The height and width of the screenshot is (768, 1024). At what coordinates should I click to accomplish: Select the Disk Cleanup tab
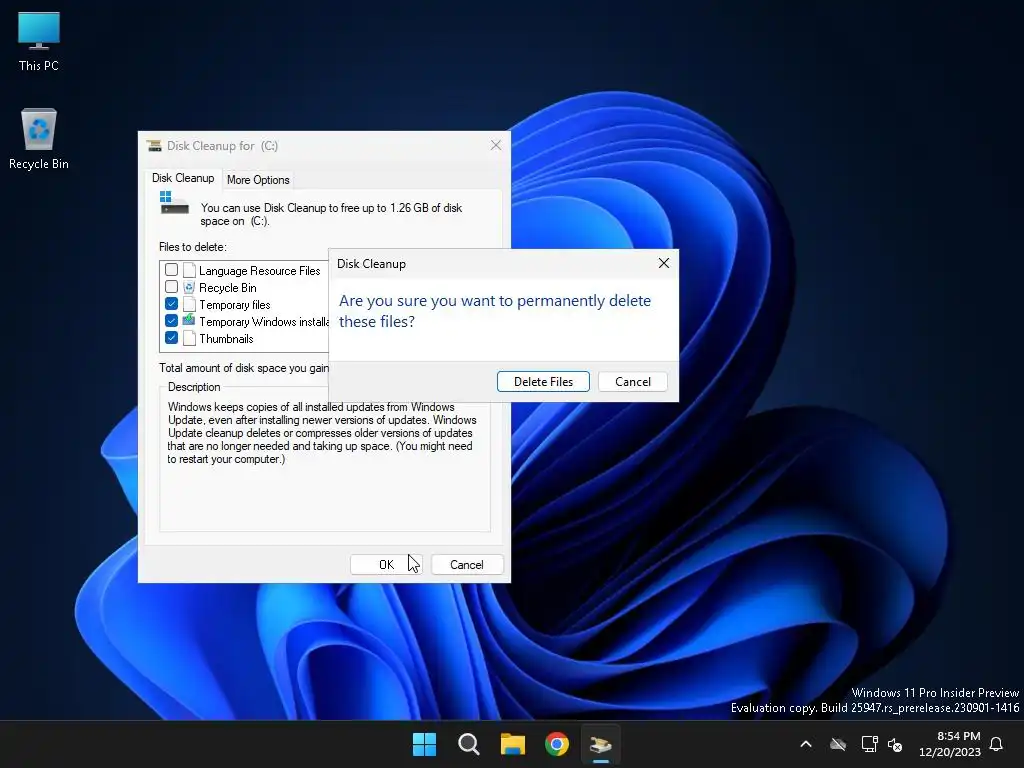(183, 178)
